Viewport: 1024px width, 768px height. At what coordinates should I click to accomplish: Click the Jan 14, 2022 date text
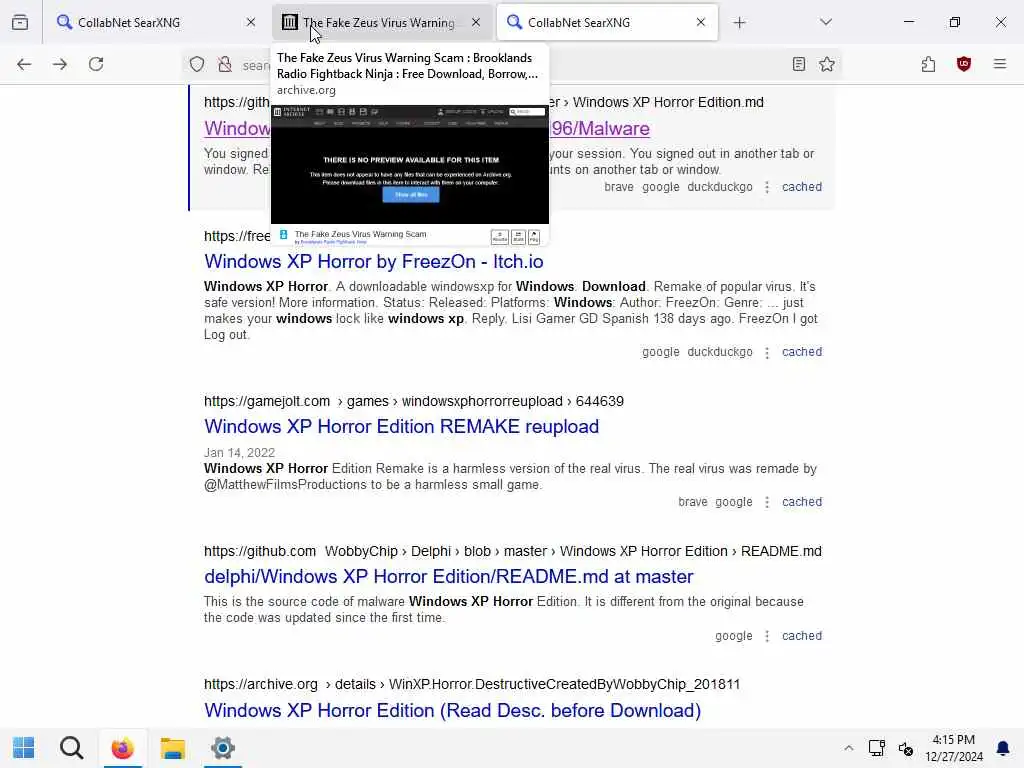[x=239, y=453]
